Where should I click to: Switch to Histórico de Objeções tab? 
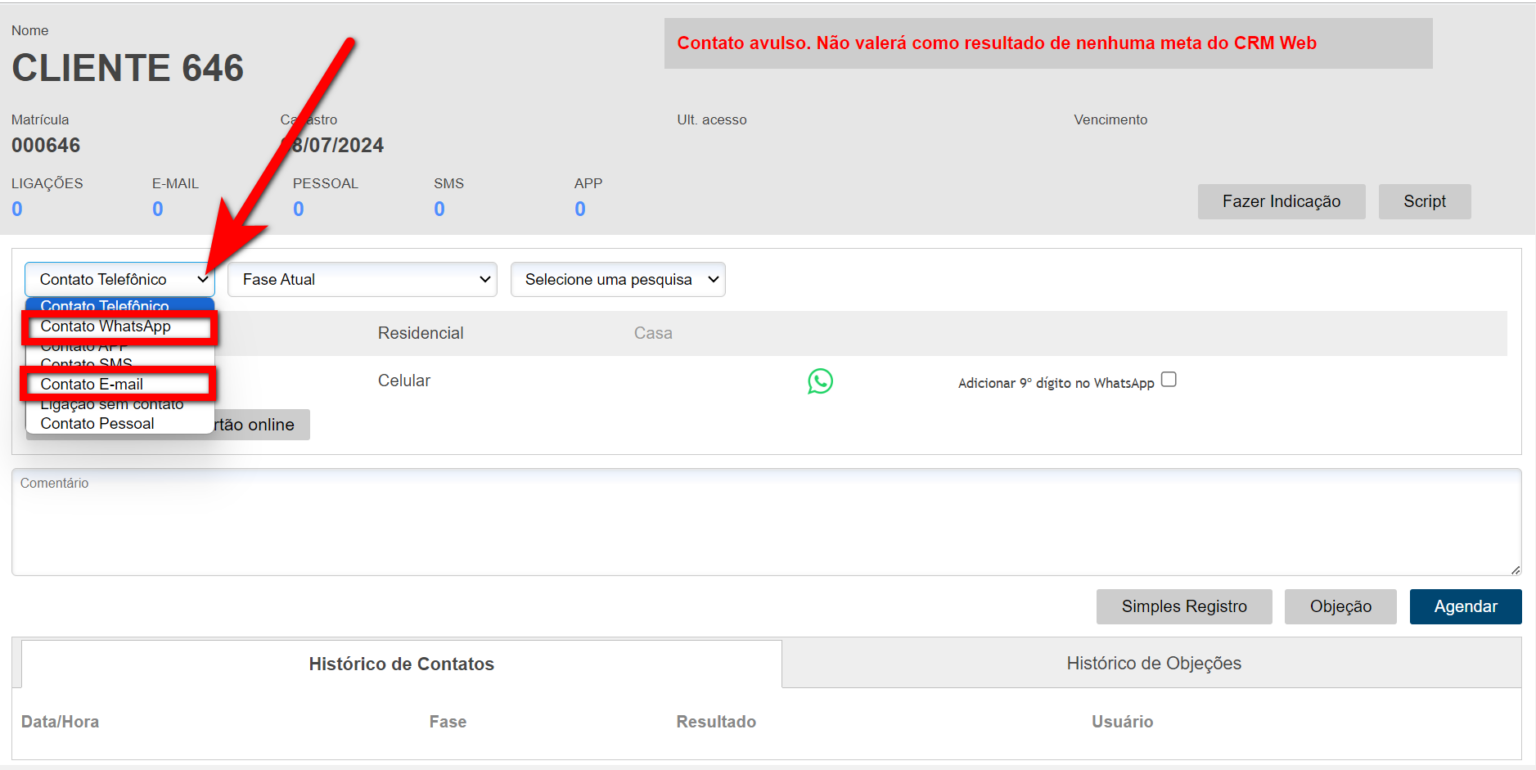[1153, 663]
